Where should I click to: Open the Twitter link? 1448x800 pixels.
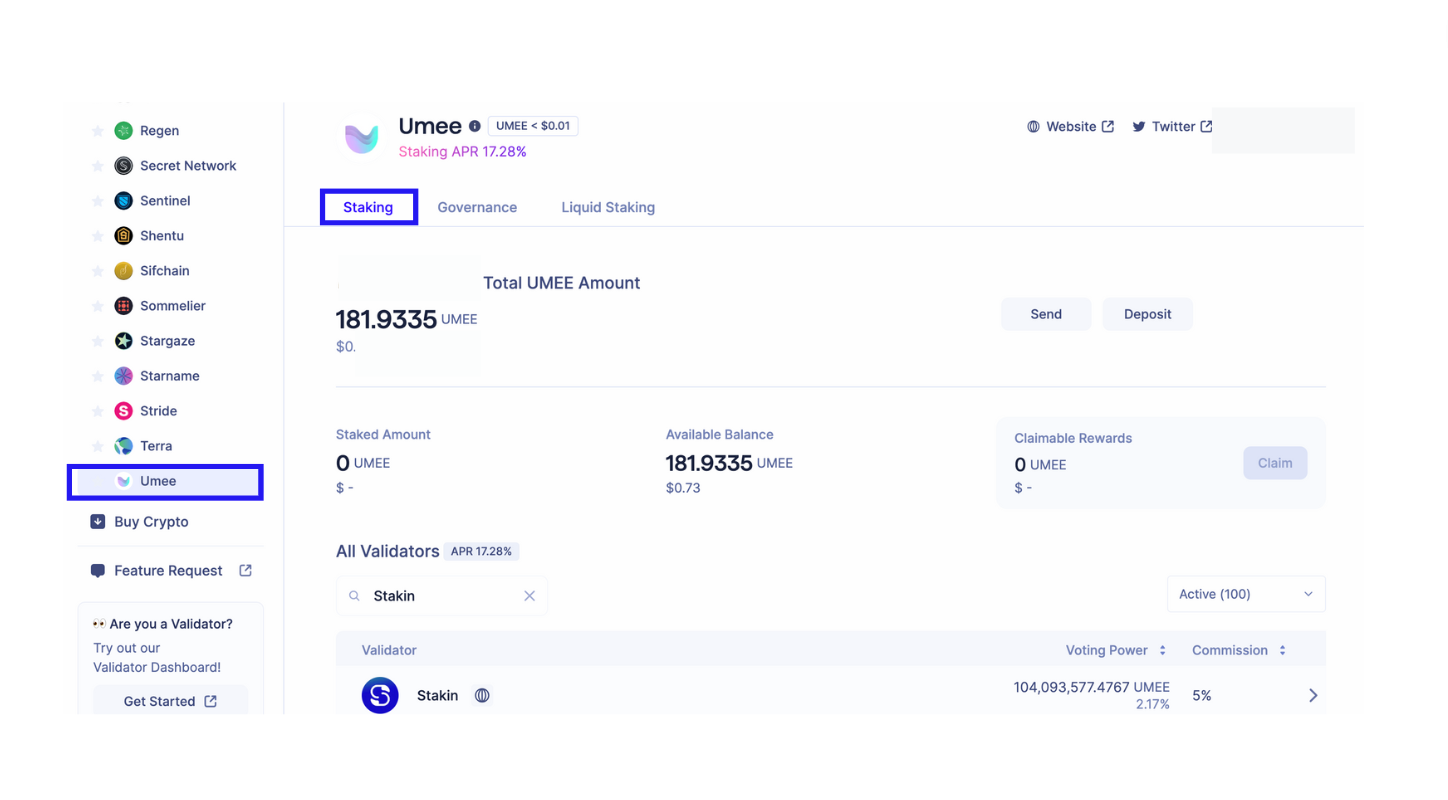[x=1172, y=127]
